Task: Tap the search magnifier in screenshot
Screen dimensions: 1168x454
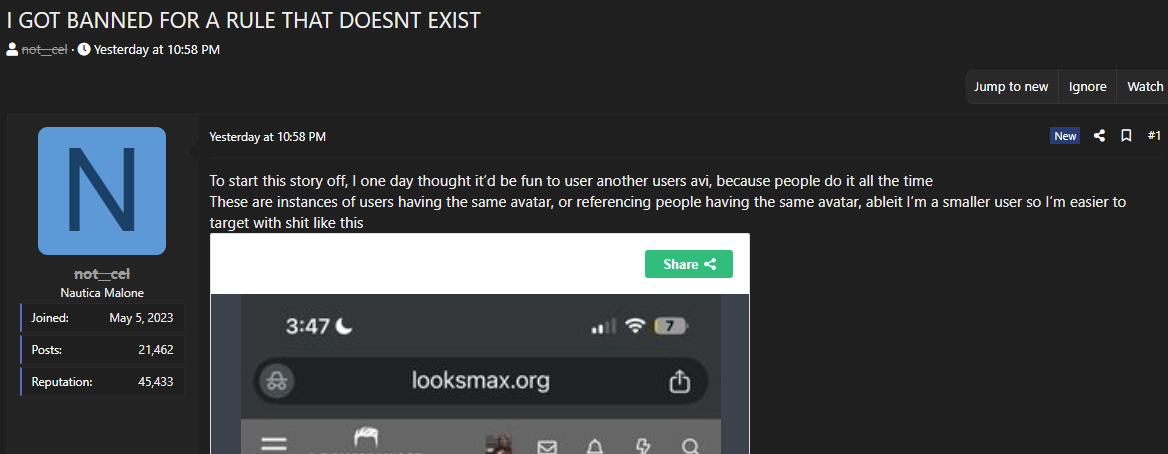Action: [691, 447]
